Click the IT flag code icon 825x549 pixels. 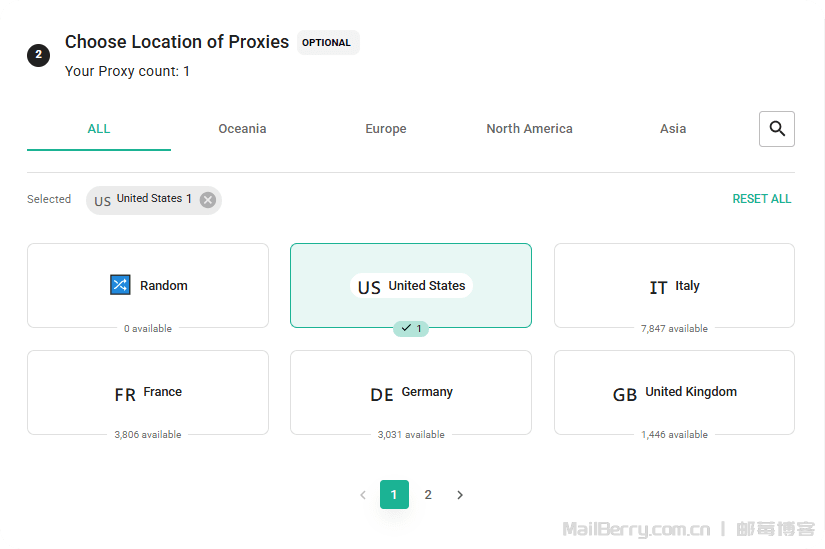[x=658, y=287]
